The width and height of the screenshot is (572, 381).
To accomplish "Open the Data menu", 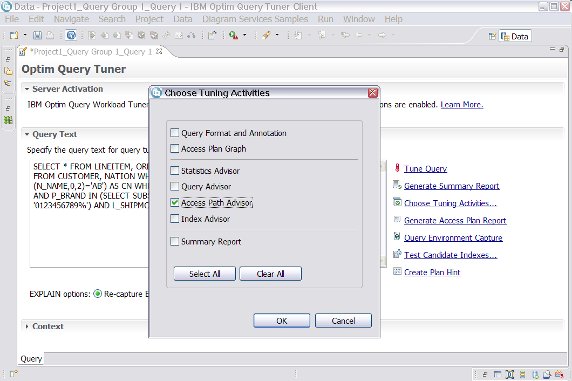I will point(183,19).
